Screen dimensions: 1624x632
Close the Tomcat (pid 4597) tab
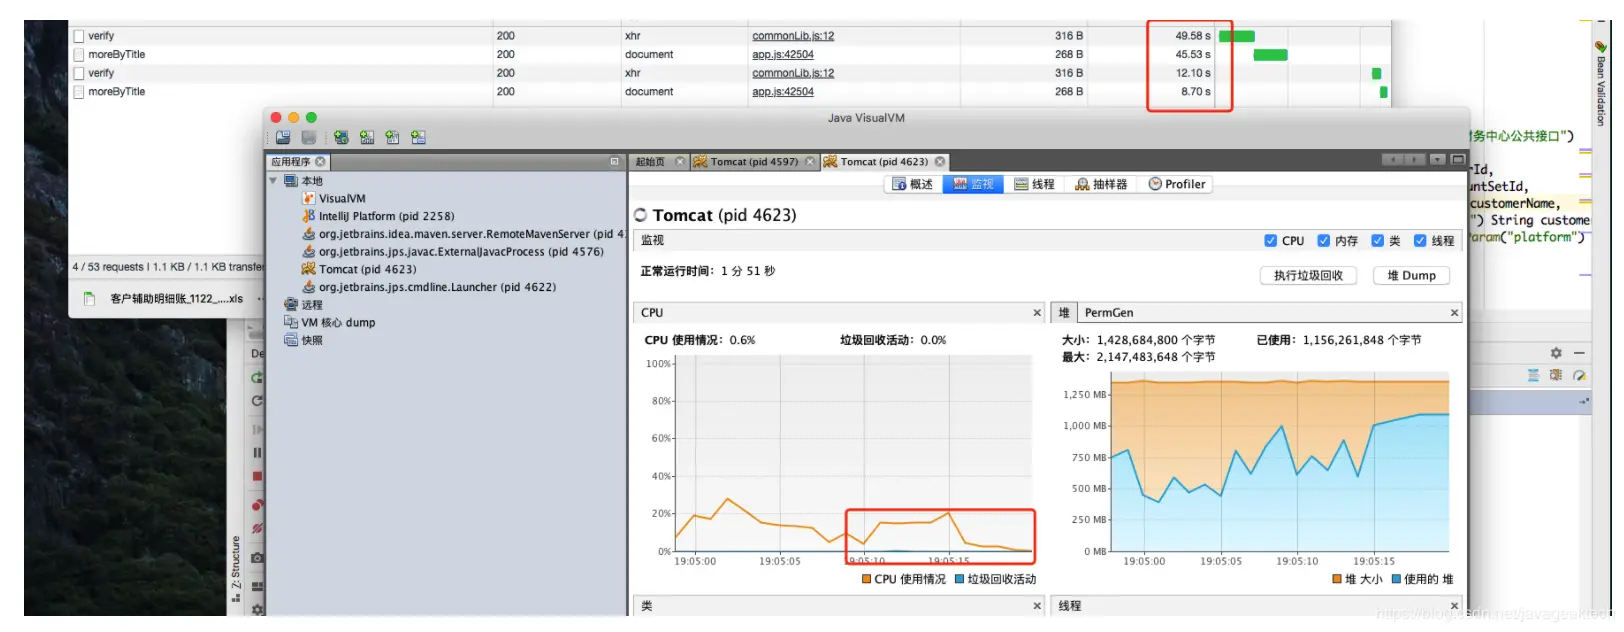click(811, 161)
